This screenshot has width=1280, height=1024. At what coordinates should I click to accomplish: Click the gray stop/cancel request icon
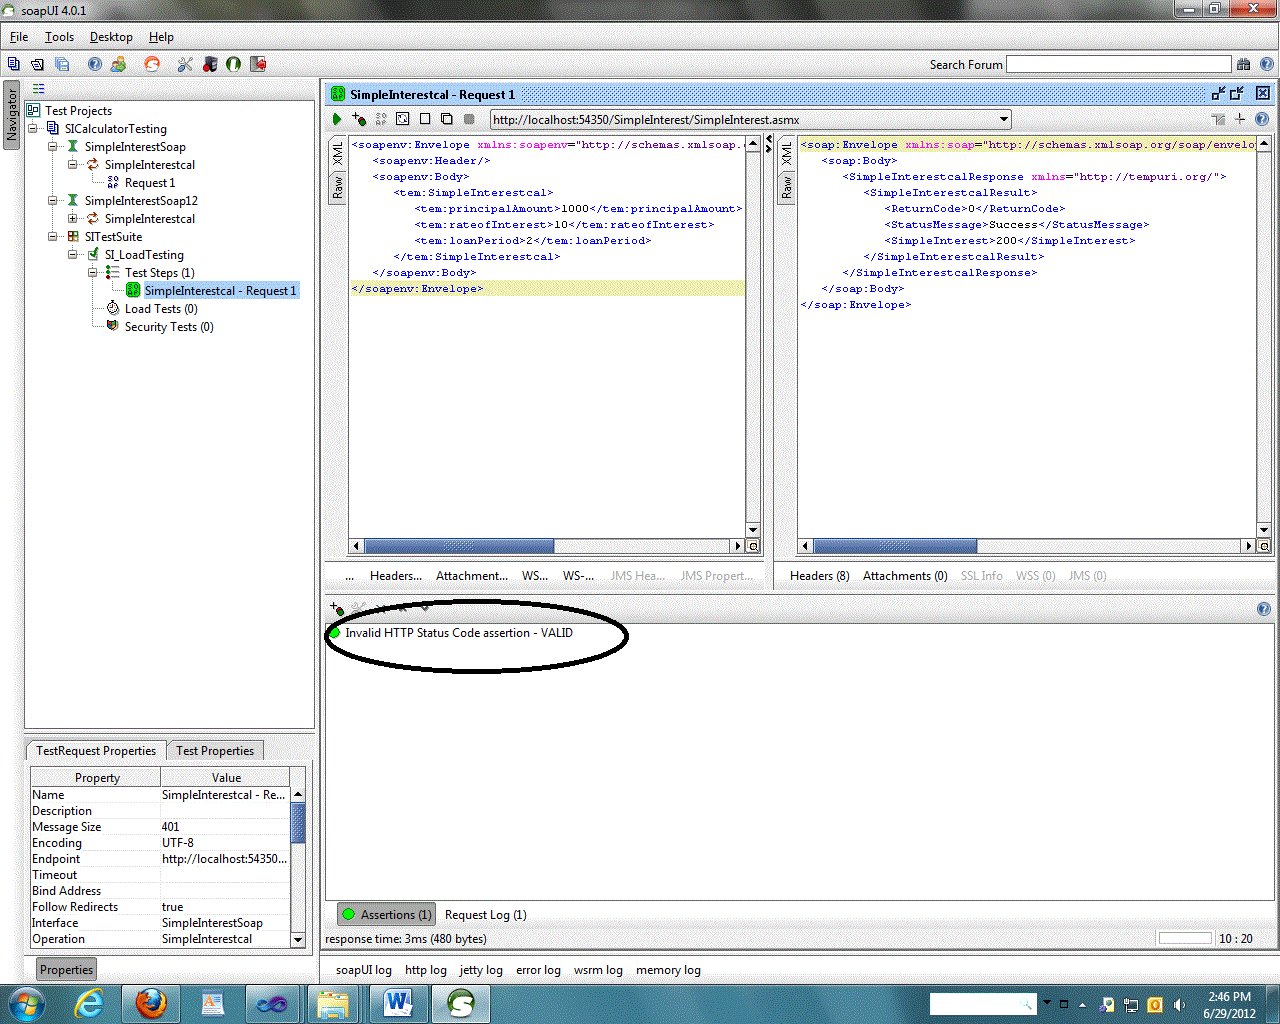pyautogui.click(x=469, y=119)
